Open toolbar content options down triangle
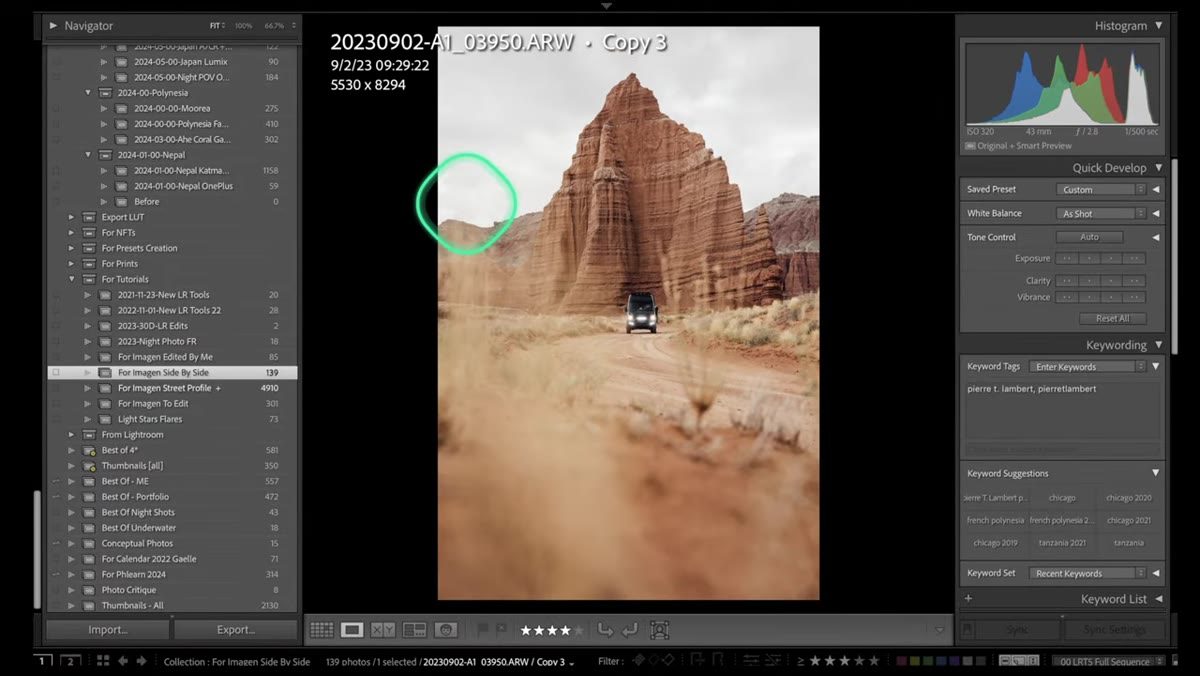The image size is (1200, 676). click(x=938, y=630)
